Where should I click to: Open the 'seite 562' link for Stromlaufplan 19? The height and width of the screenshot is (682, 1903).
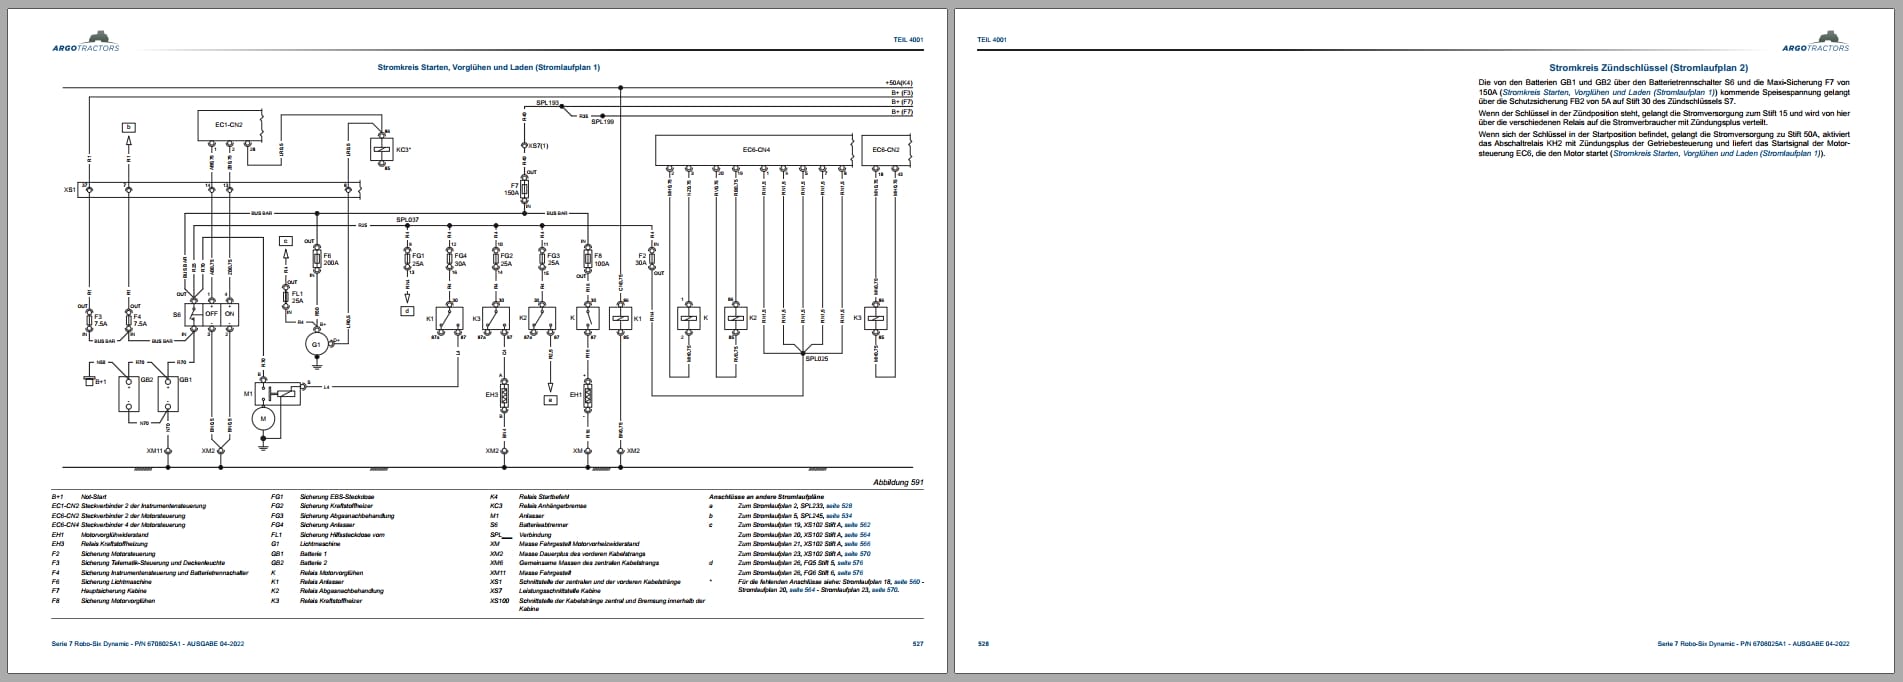(857, 525)
